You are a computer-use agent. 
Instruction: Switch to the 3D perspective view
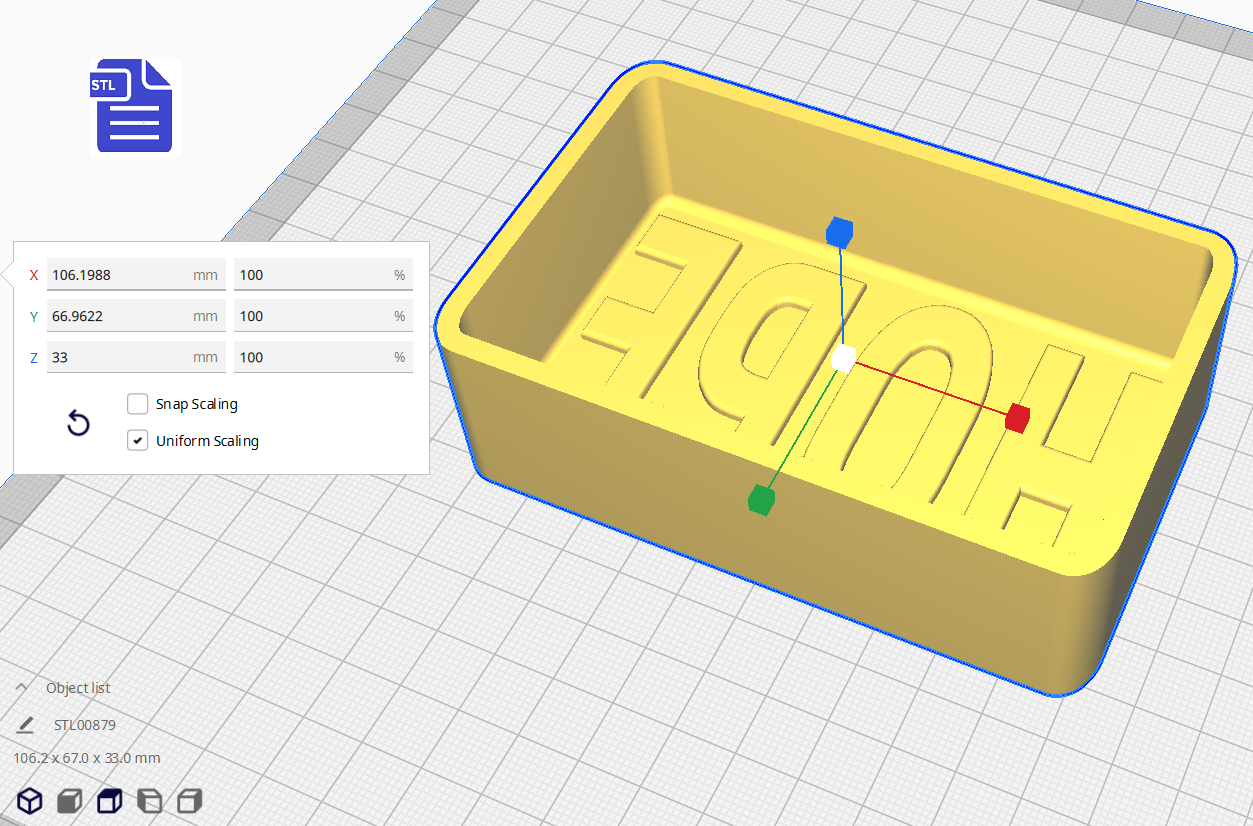pos(30,801)
